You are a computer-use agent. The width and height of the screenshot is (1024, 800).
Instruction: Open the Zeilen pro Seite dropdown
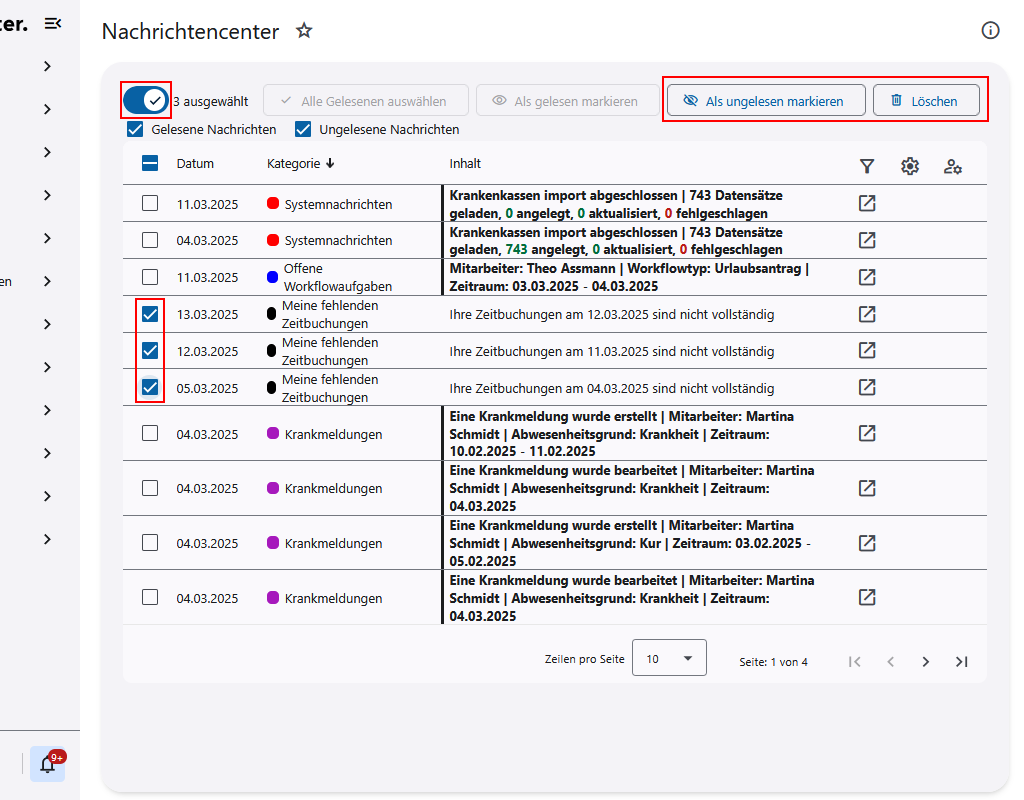(669, 658)
